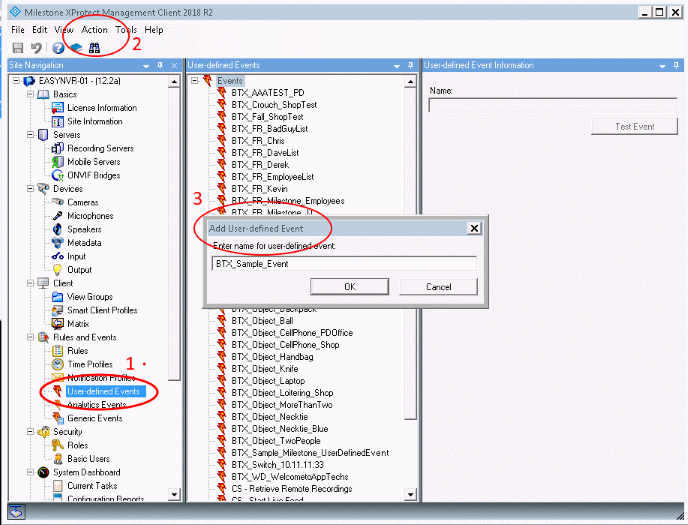Pin the User-defined Event Information panel
The width and height of the screenshot is (688, 525).
click(676, 65)
